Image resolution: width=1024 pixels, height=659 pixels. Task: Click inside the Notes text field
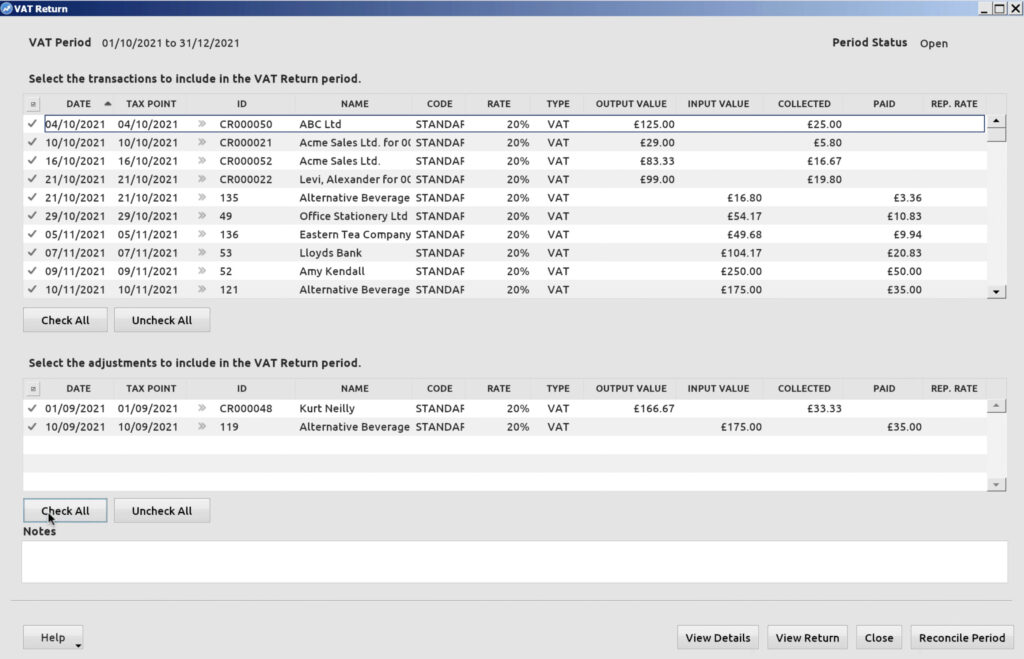(x=514, y=562)
